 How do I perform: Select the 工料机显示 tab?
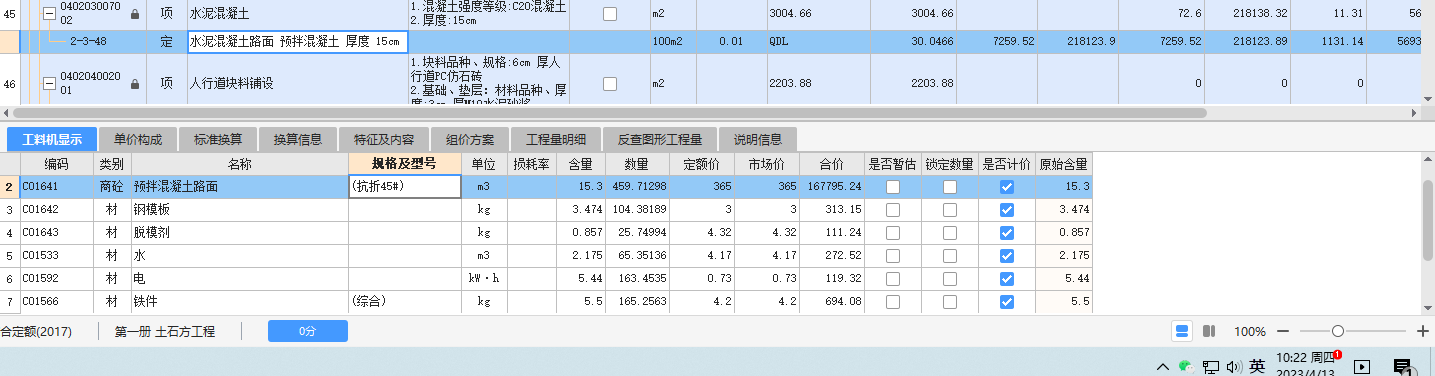[x=52, y=139]
